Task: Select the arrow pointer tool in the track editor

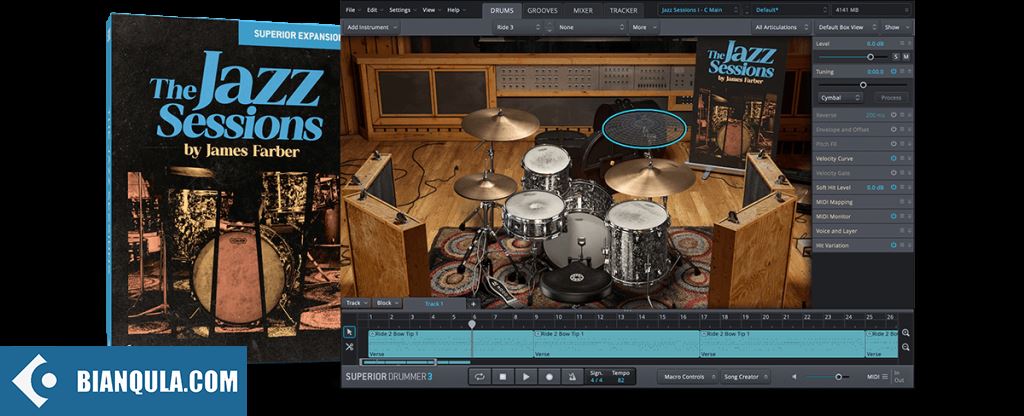Action: tap(349, 332)
